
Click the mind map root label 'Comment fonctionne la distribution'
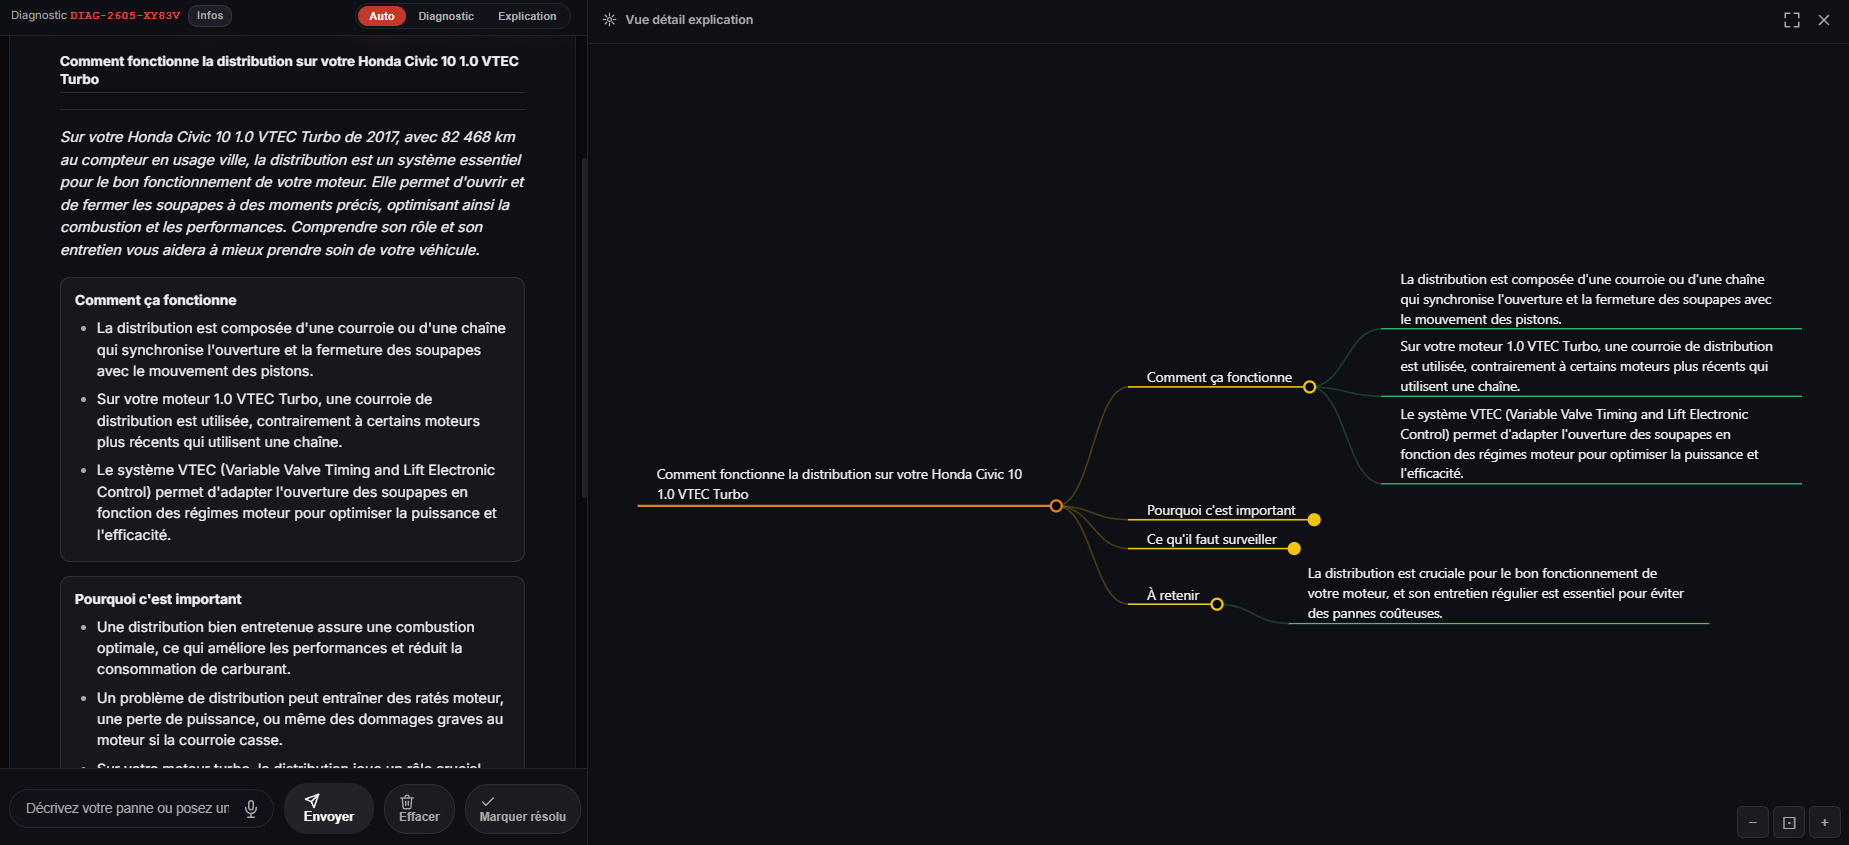click(840, 484)
